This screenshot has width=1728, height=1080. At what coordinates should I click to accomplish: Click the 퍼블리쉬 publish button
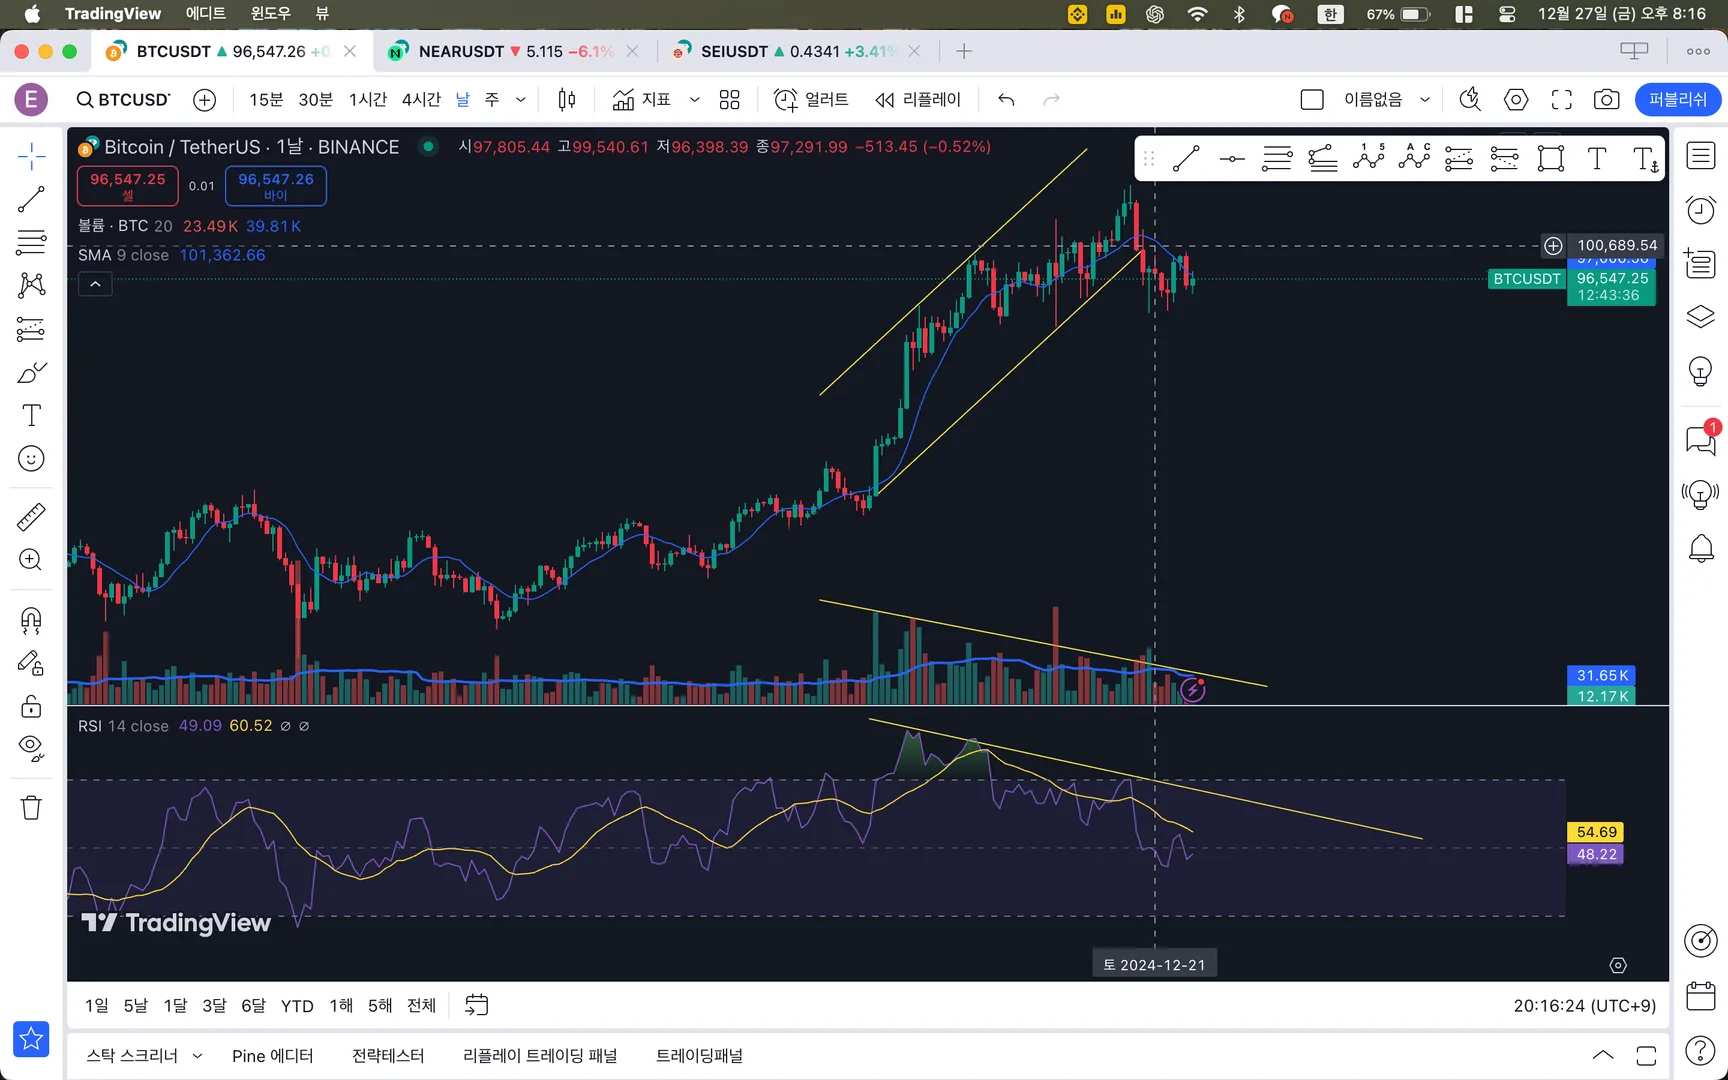pos(1678,100)
